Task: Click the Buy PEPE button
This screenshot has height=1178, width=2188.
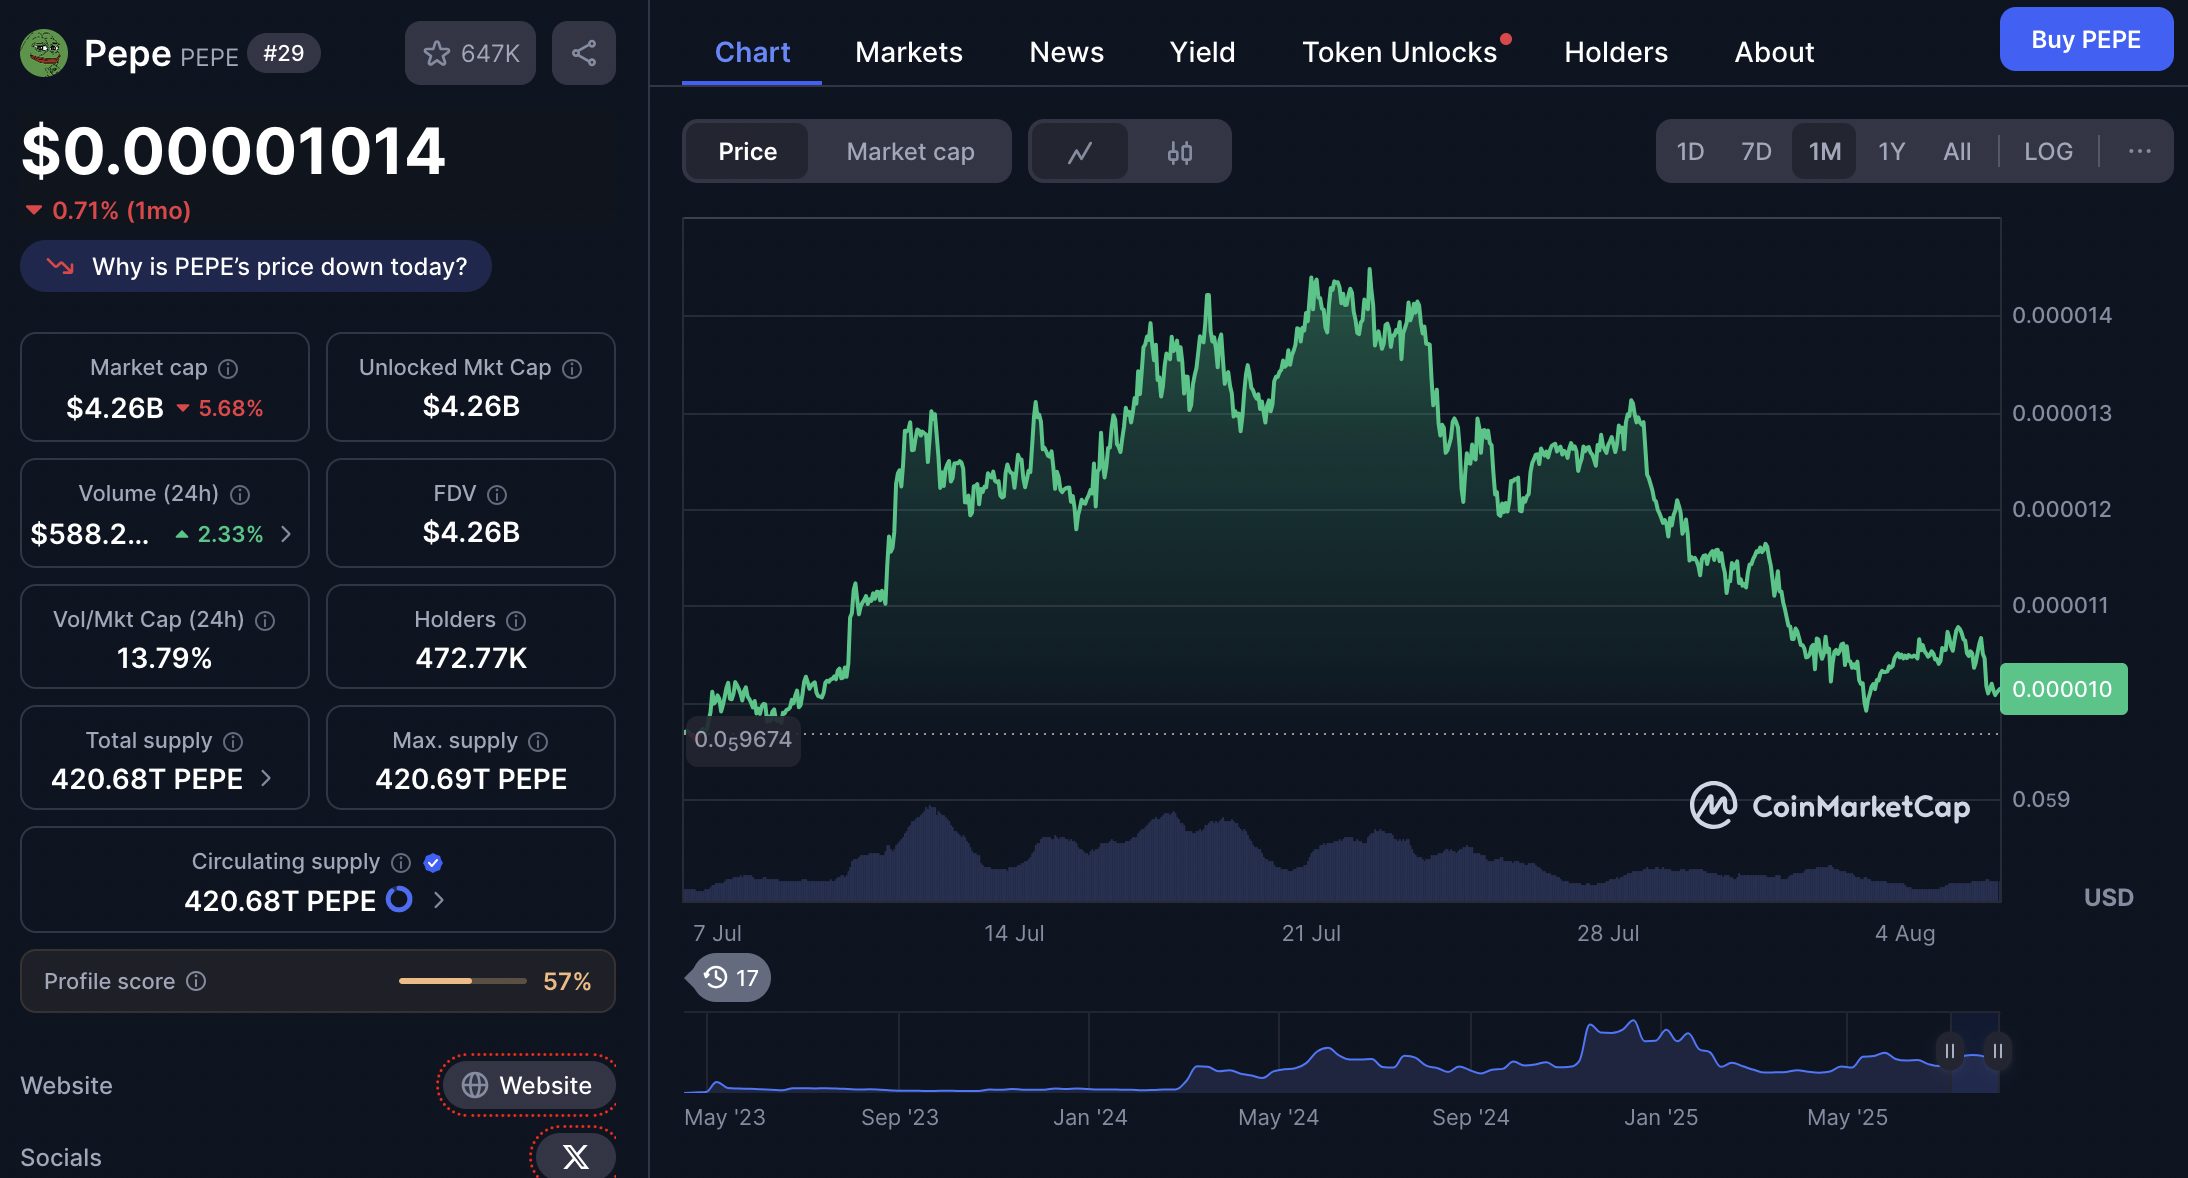Action: pyautogui.click(x=2085, y=40)
